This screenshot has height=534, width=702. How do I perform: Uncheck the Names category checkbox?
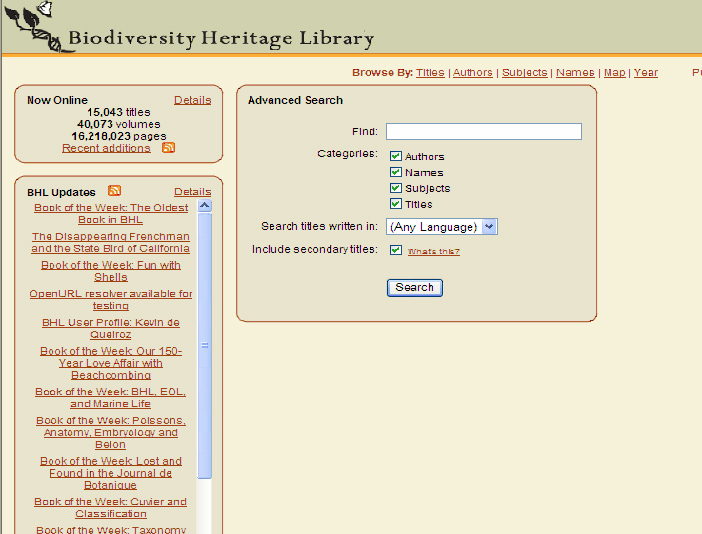(x=395, y=172)
